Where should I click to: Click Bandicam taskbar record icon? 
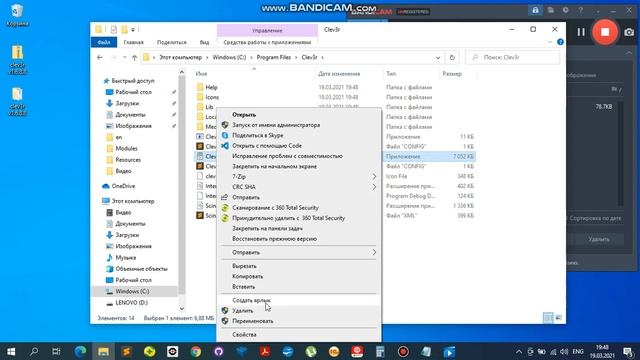click(403, 351)
